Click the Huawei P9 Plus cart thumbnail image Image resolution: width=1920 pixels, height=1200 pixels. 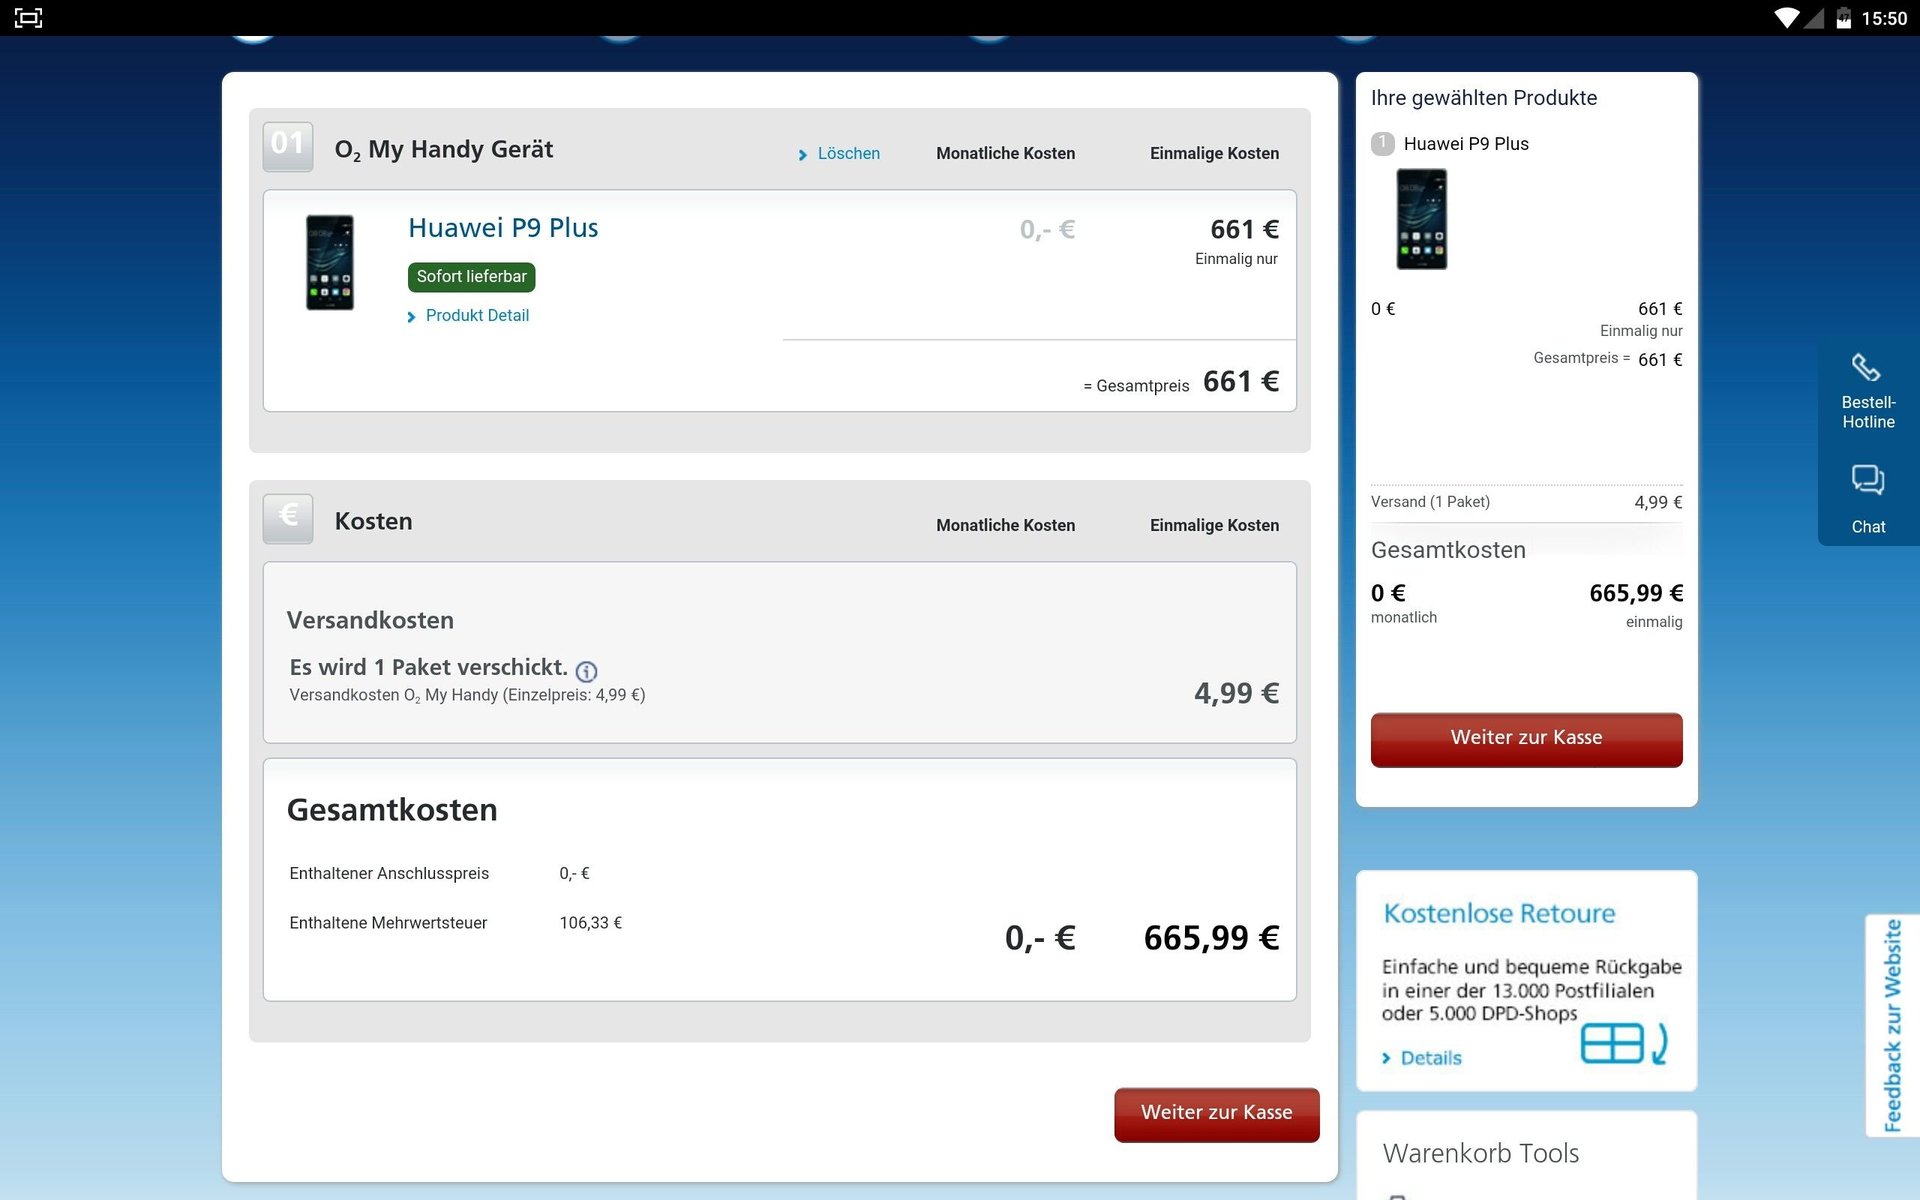[330, 262]
